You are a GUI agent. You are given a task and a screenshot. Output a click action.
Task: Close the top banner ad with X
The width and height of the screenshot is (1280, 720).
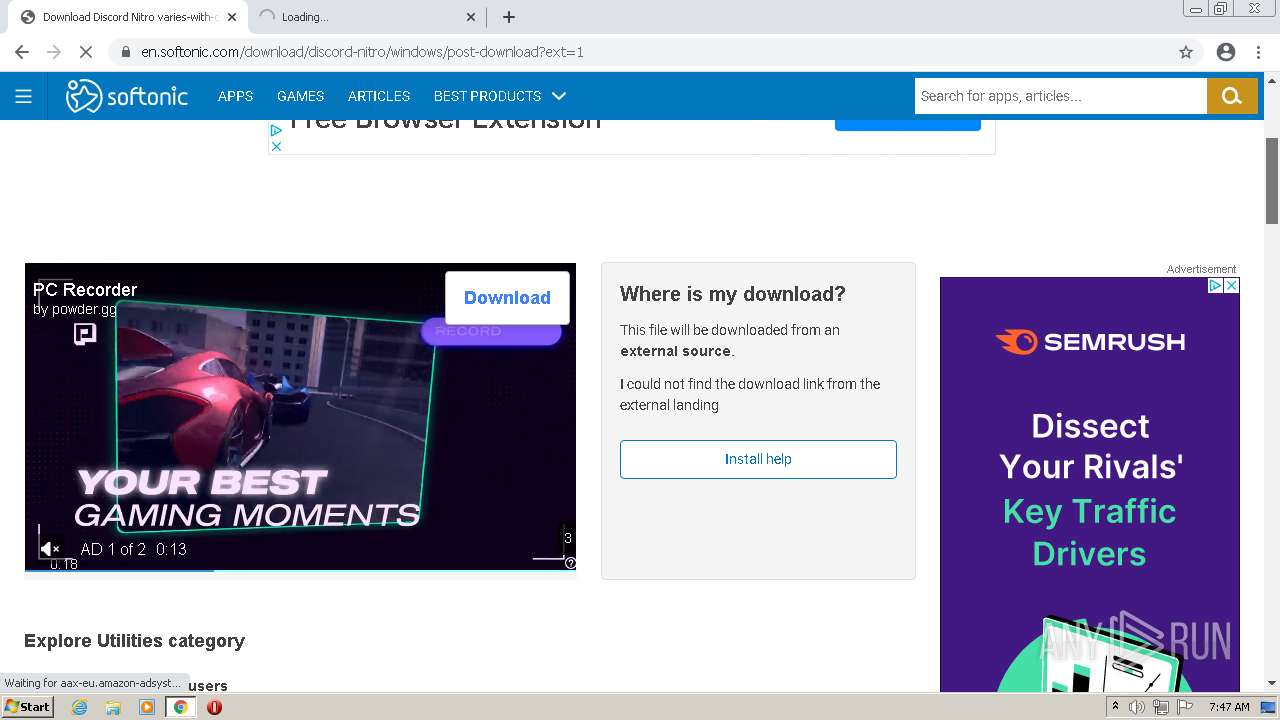click(x=276, y=146)
